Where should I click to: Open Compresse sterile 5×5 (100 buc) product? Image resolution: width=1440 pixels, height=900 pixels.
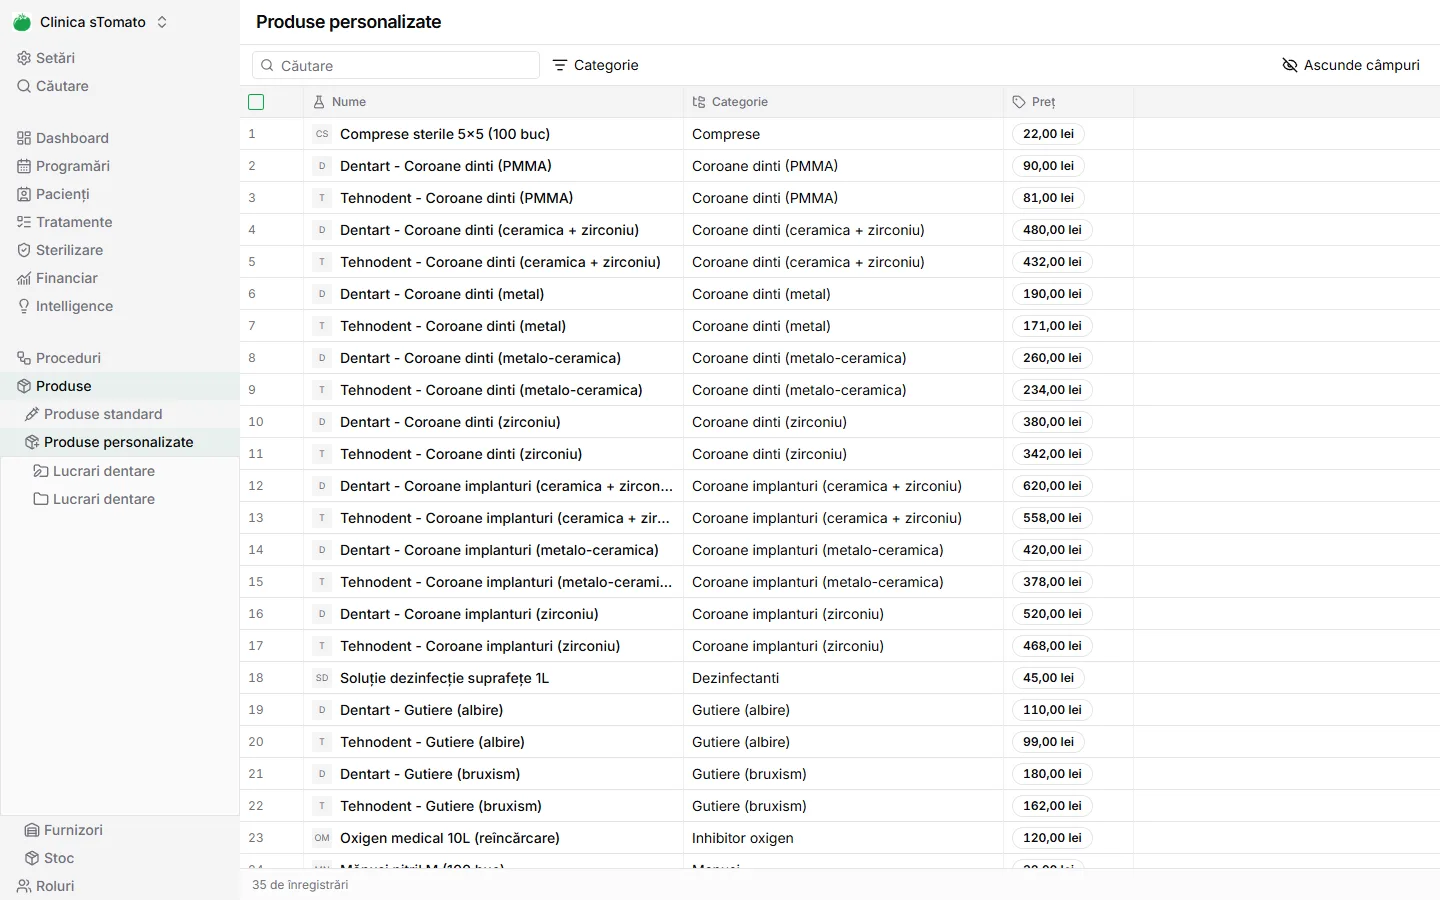(x=445, y=134)
